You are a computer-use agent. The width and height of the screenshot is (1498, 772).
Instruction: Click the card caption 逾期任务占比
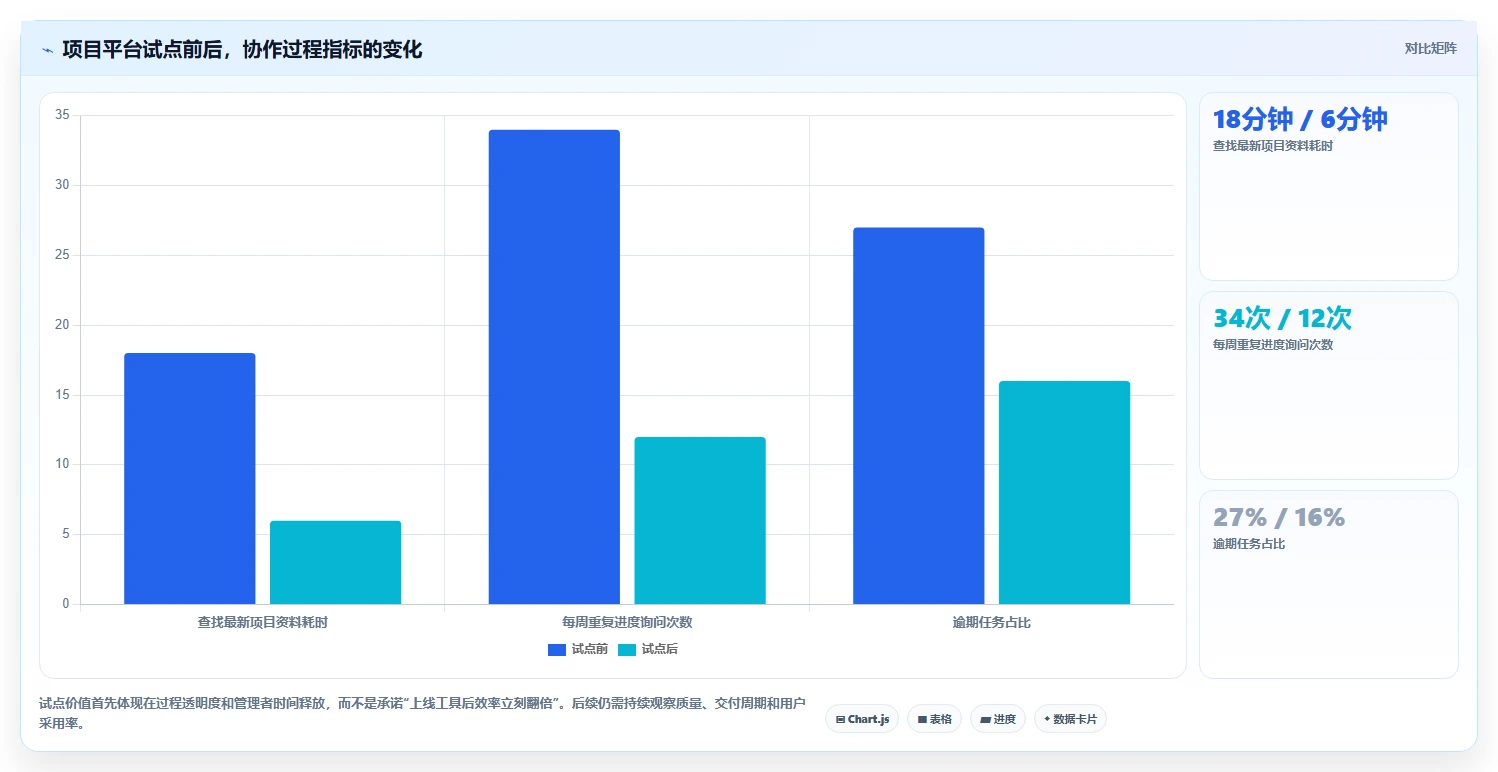[1249, 544]
